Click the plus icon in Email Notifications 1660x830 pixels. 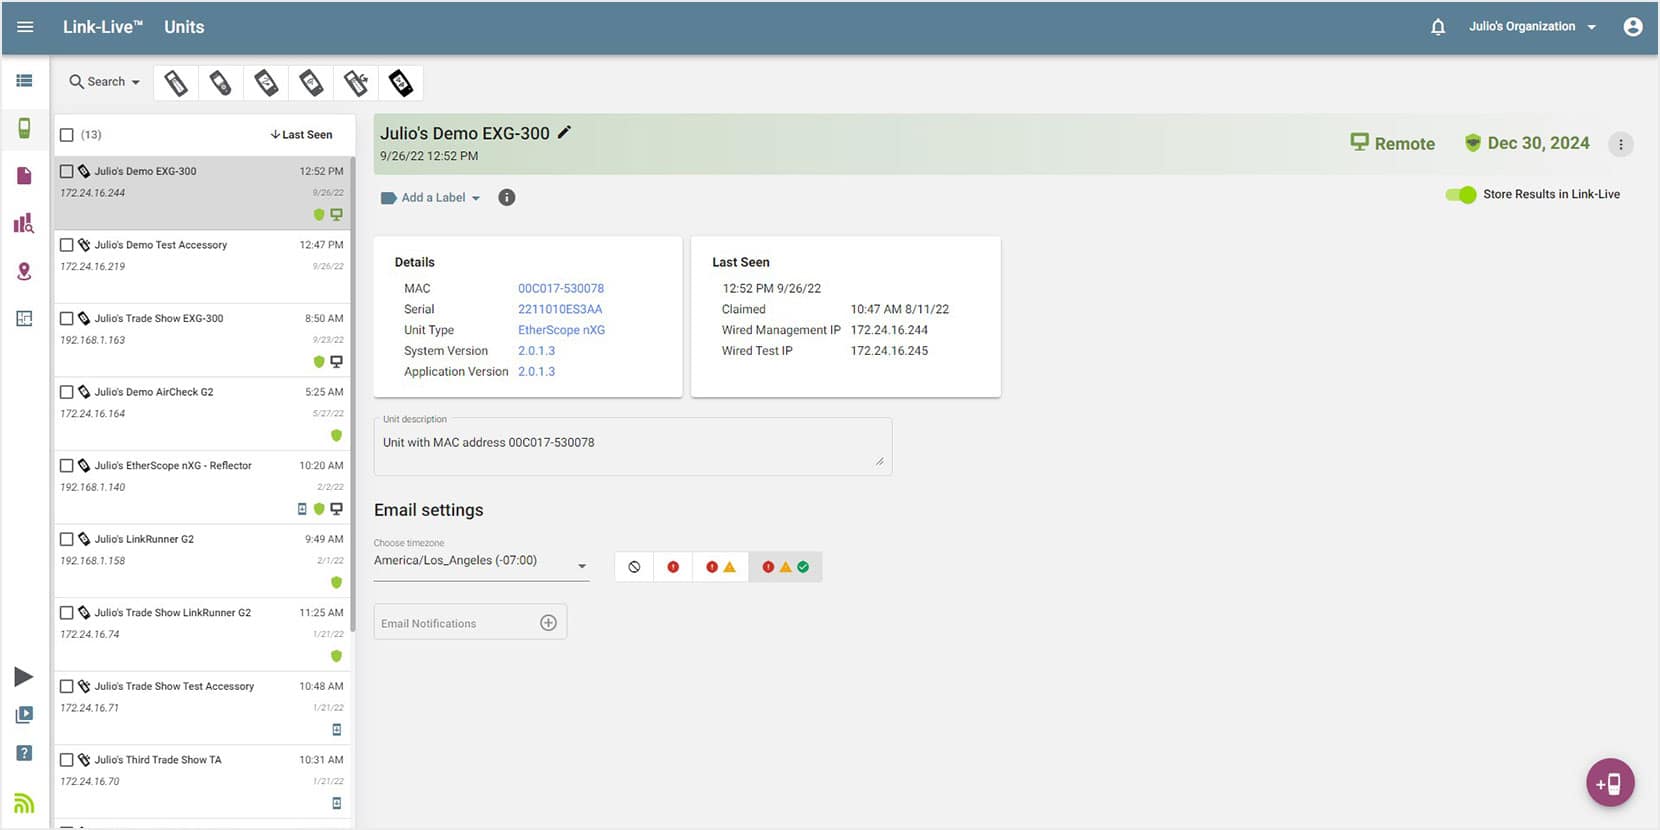pos(548,623)
